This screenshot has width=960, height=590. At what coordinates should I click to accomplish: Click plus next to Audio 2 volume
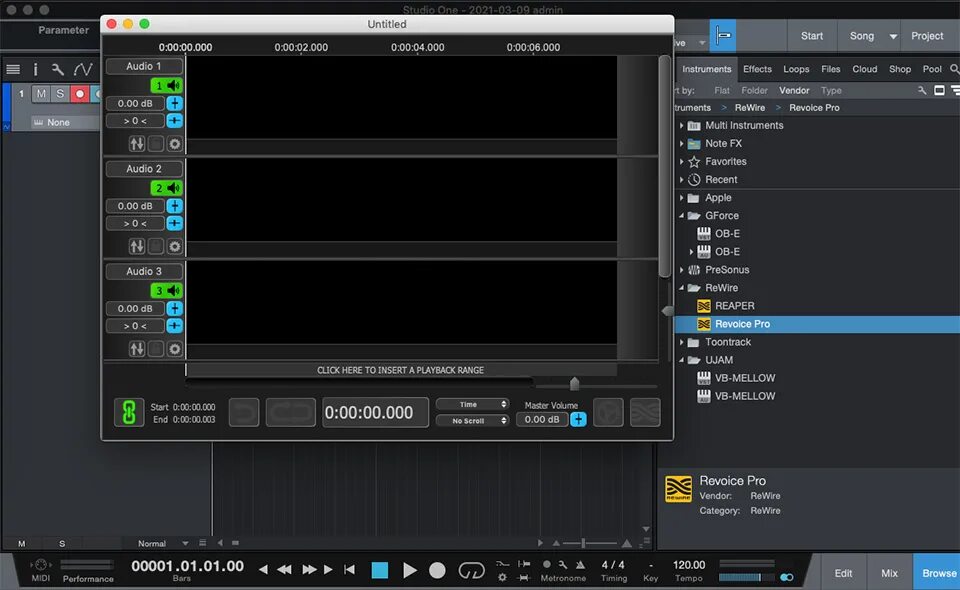tap(174, 206)
